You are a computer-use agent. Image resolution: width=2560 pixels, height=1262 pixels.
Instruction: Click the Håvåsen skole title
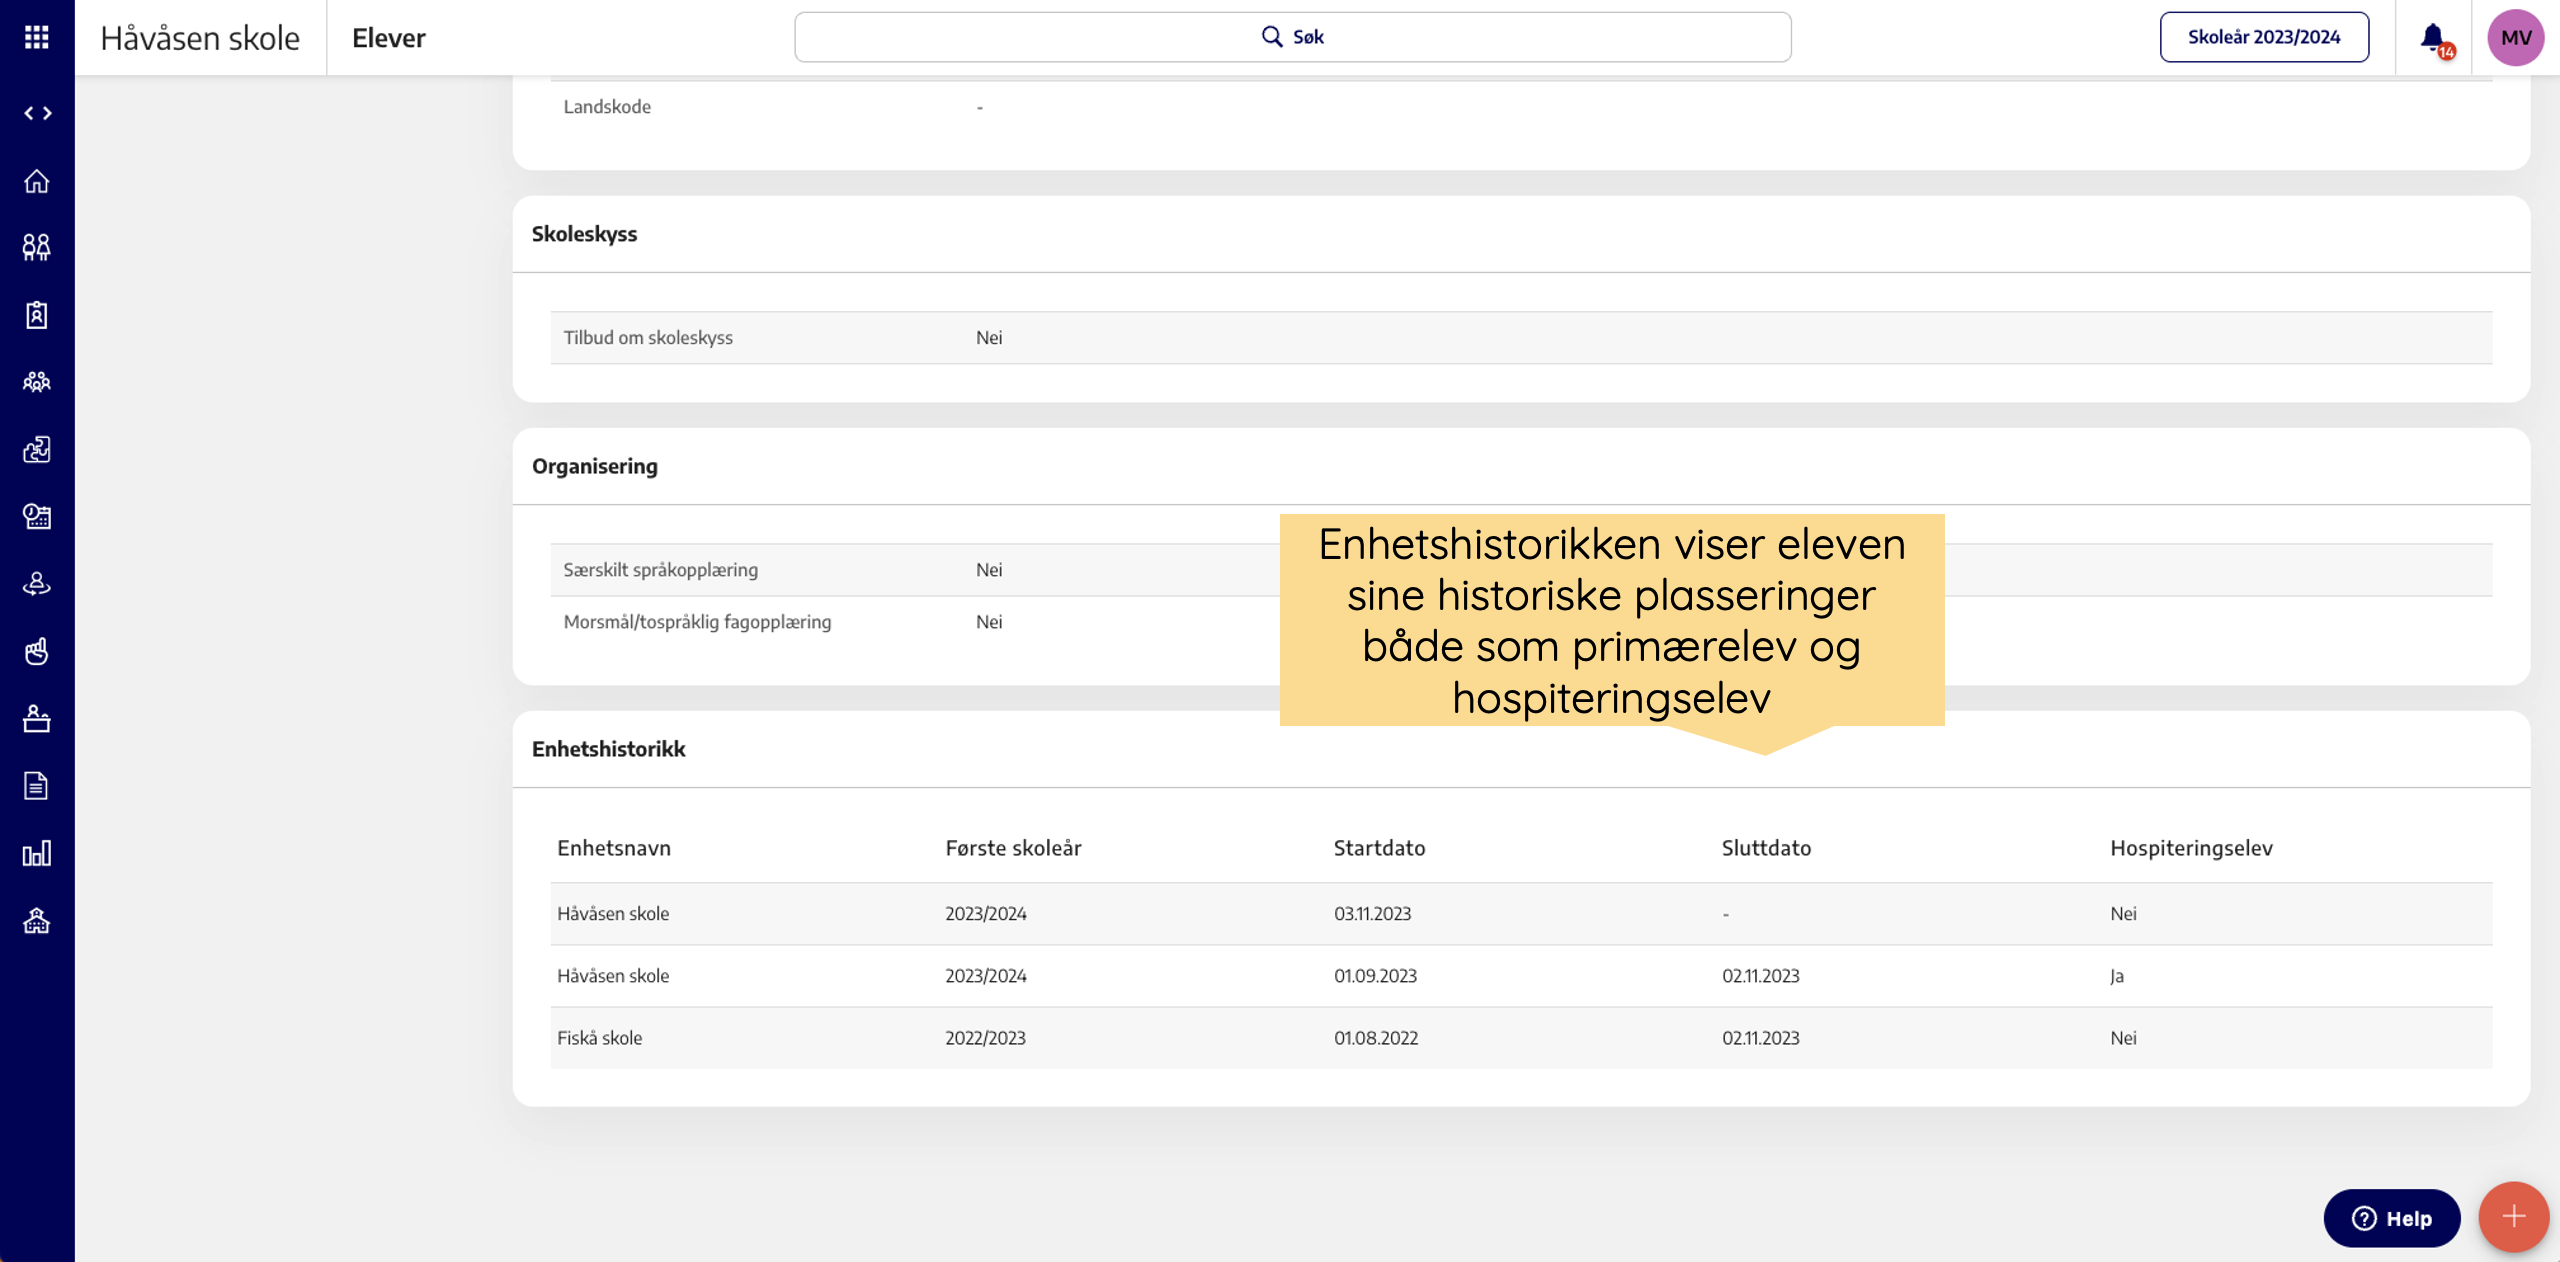pos(200,38)
